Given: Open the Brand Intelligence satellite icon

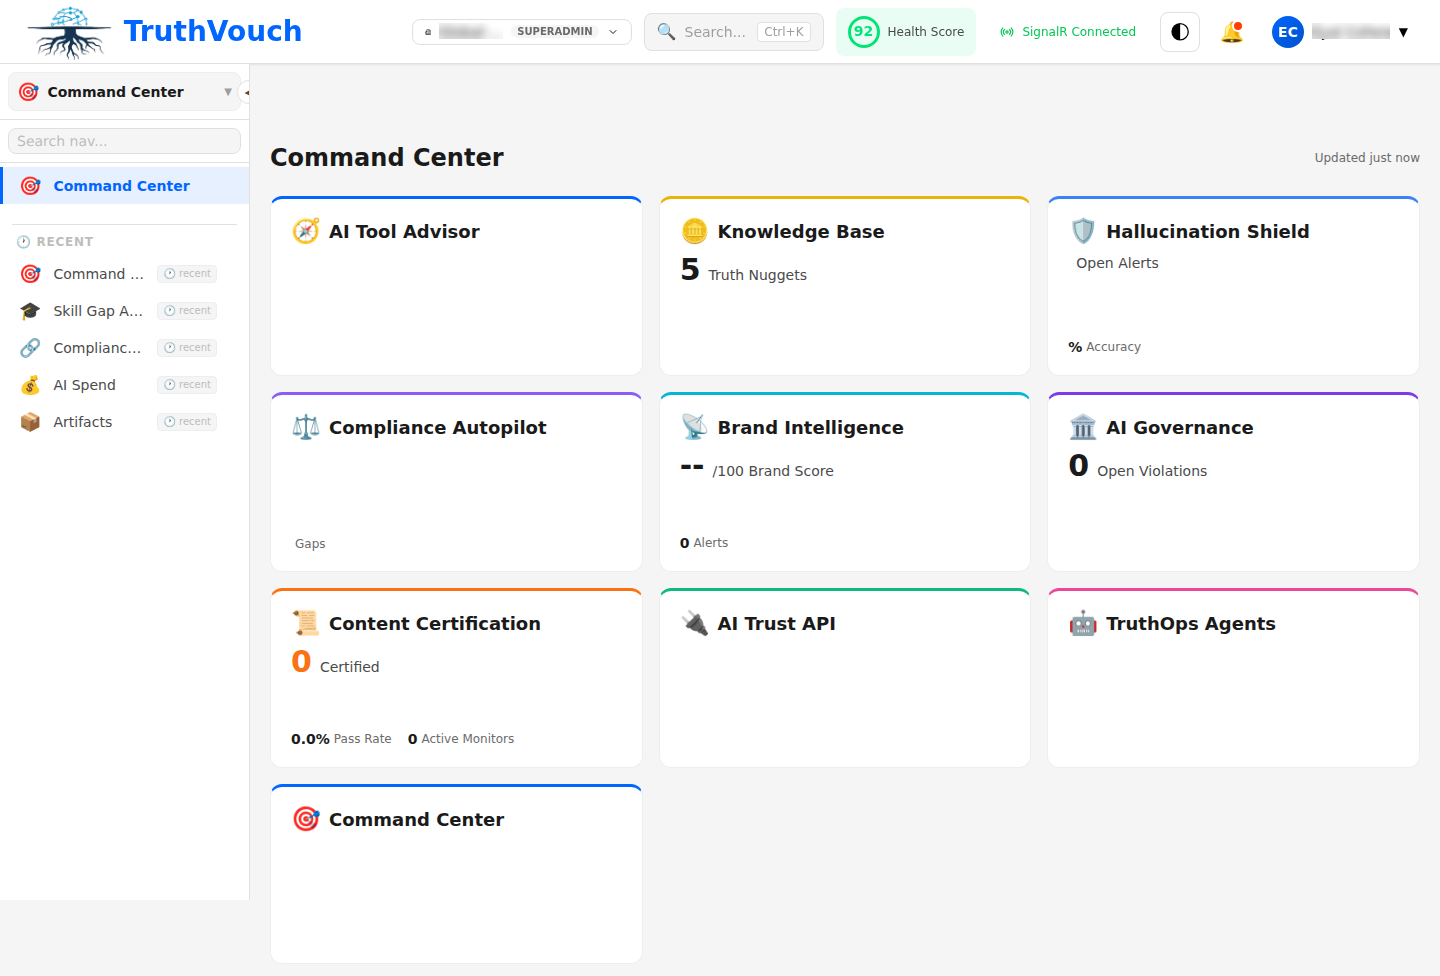Looking at the screenshot, I should [x=694, y=427].
